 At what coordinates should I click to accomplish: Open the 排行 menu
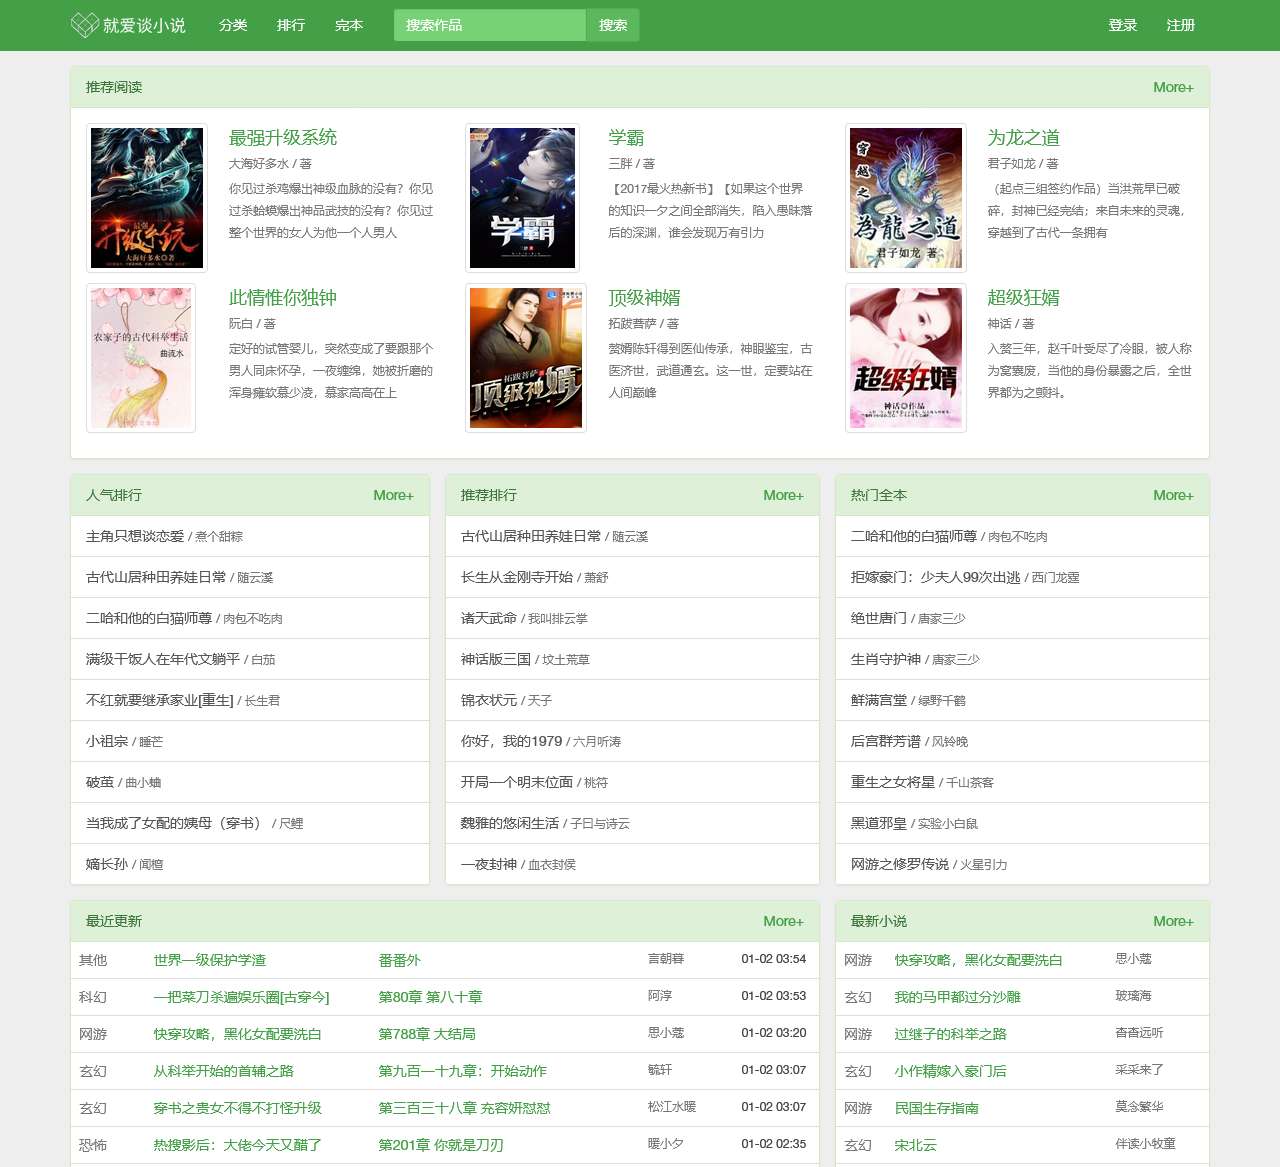click(291, 26)
